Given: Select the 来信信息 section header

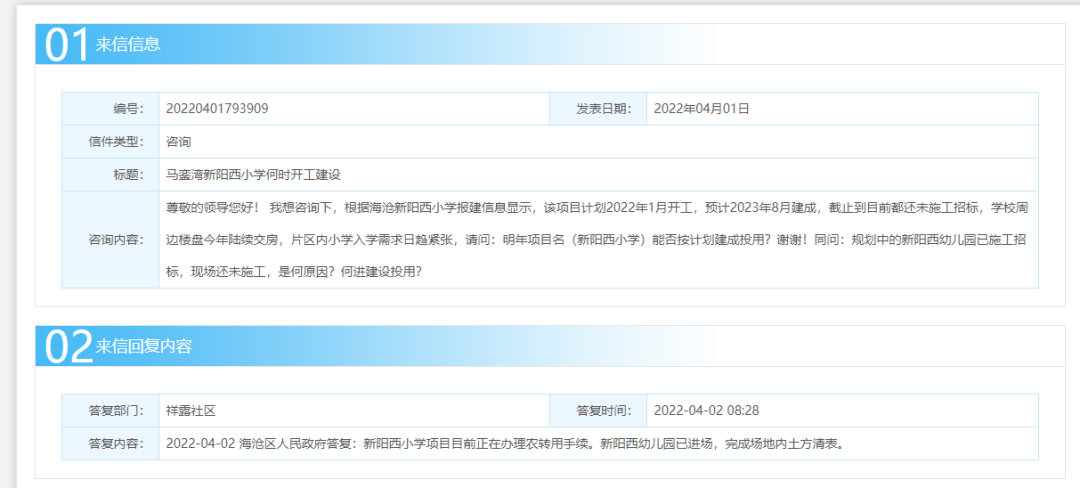Looking at the screenshot, I should point(128,45).
